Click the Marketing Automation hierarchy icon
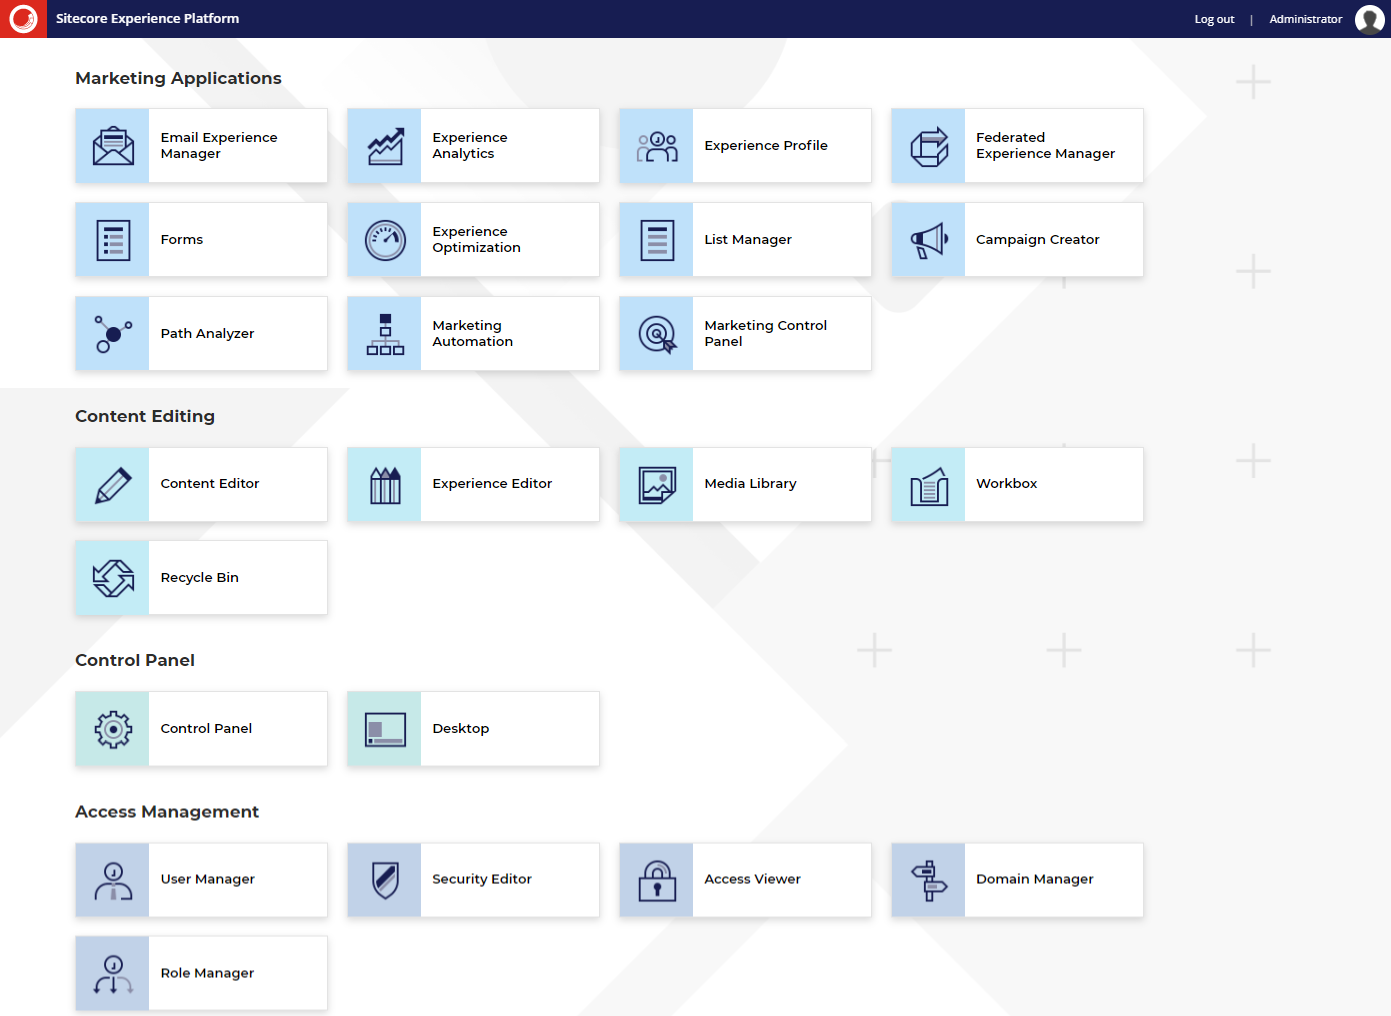Screen dimensions: 1391x1016 point(385,334)
